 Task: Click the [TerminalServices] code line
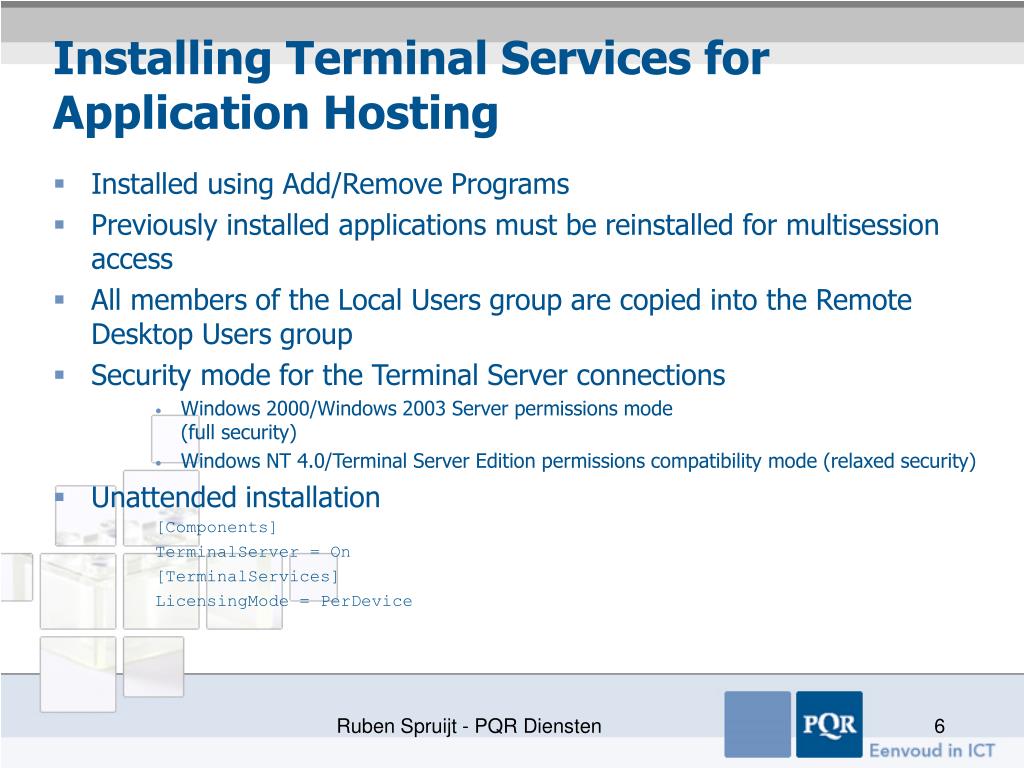[x=247, y=576]
